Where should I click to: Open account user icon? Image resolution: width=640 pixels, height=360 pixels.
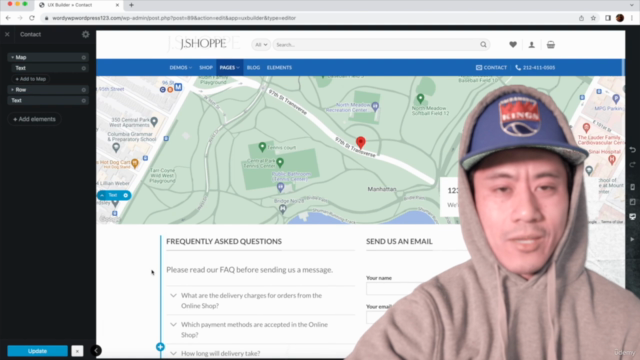(531, 45)
